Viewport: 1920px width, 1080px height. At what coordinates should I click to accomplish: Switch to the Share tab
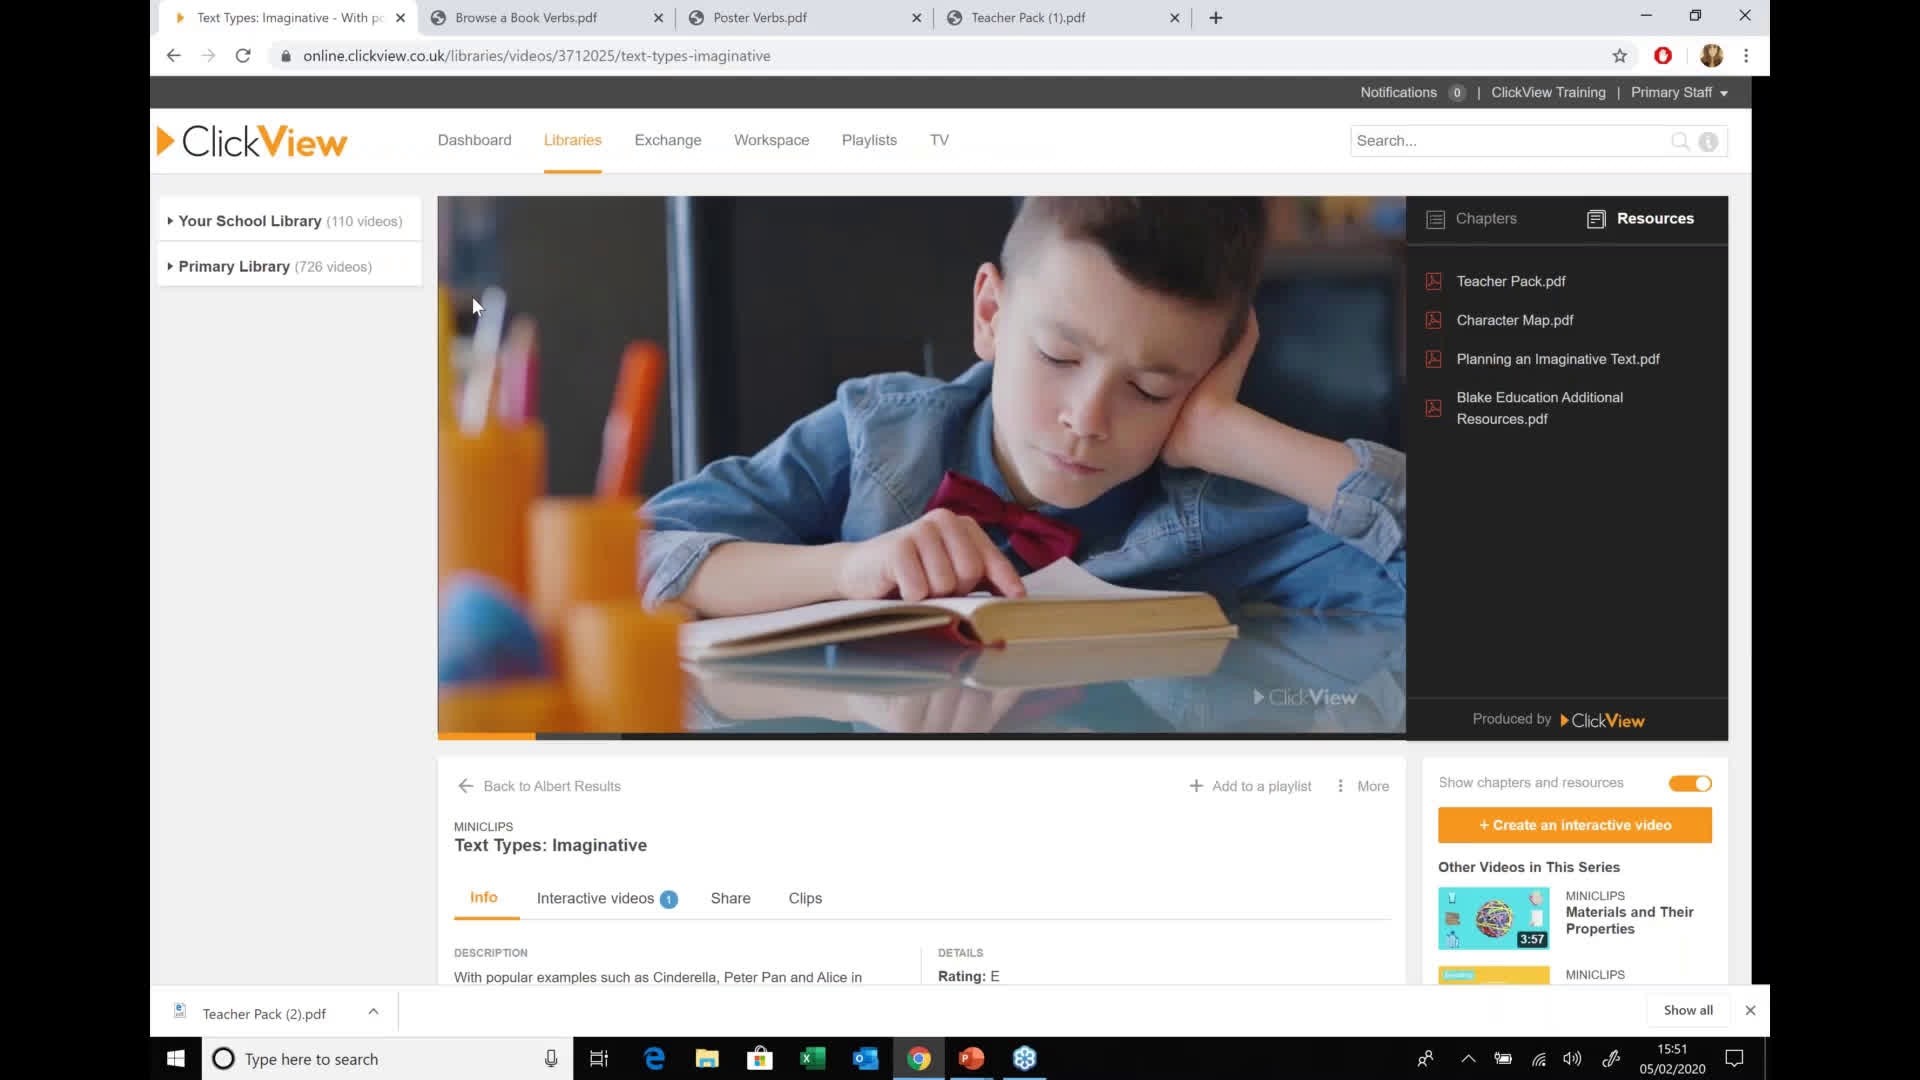[730, 898]
